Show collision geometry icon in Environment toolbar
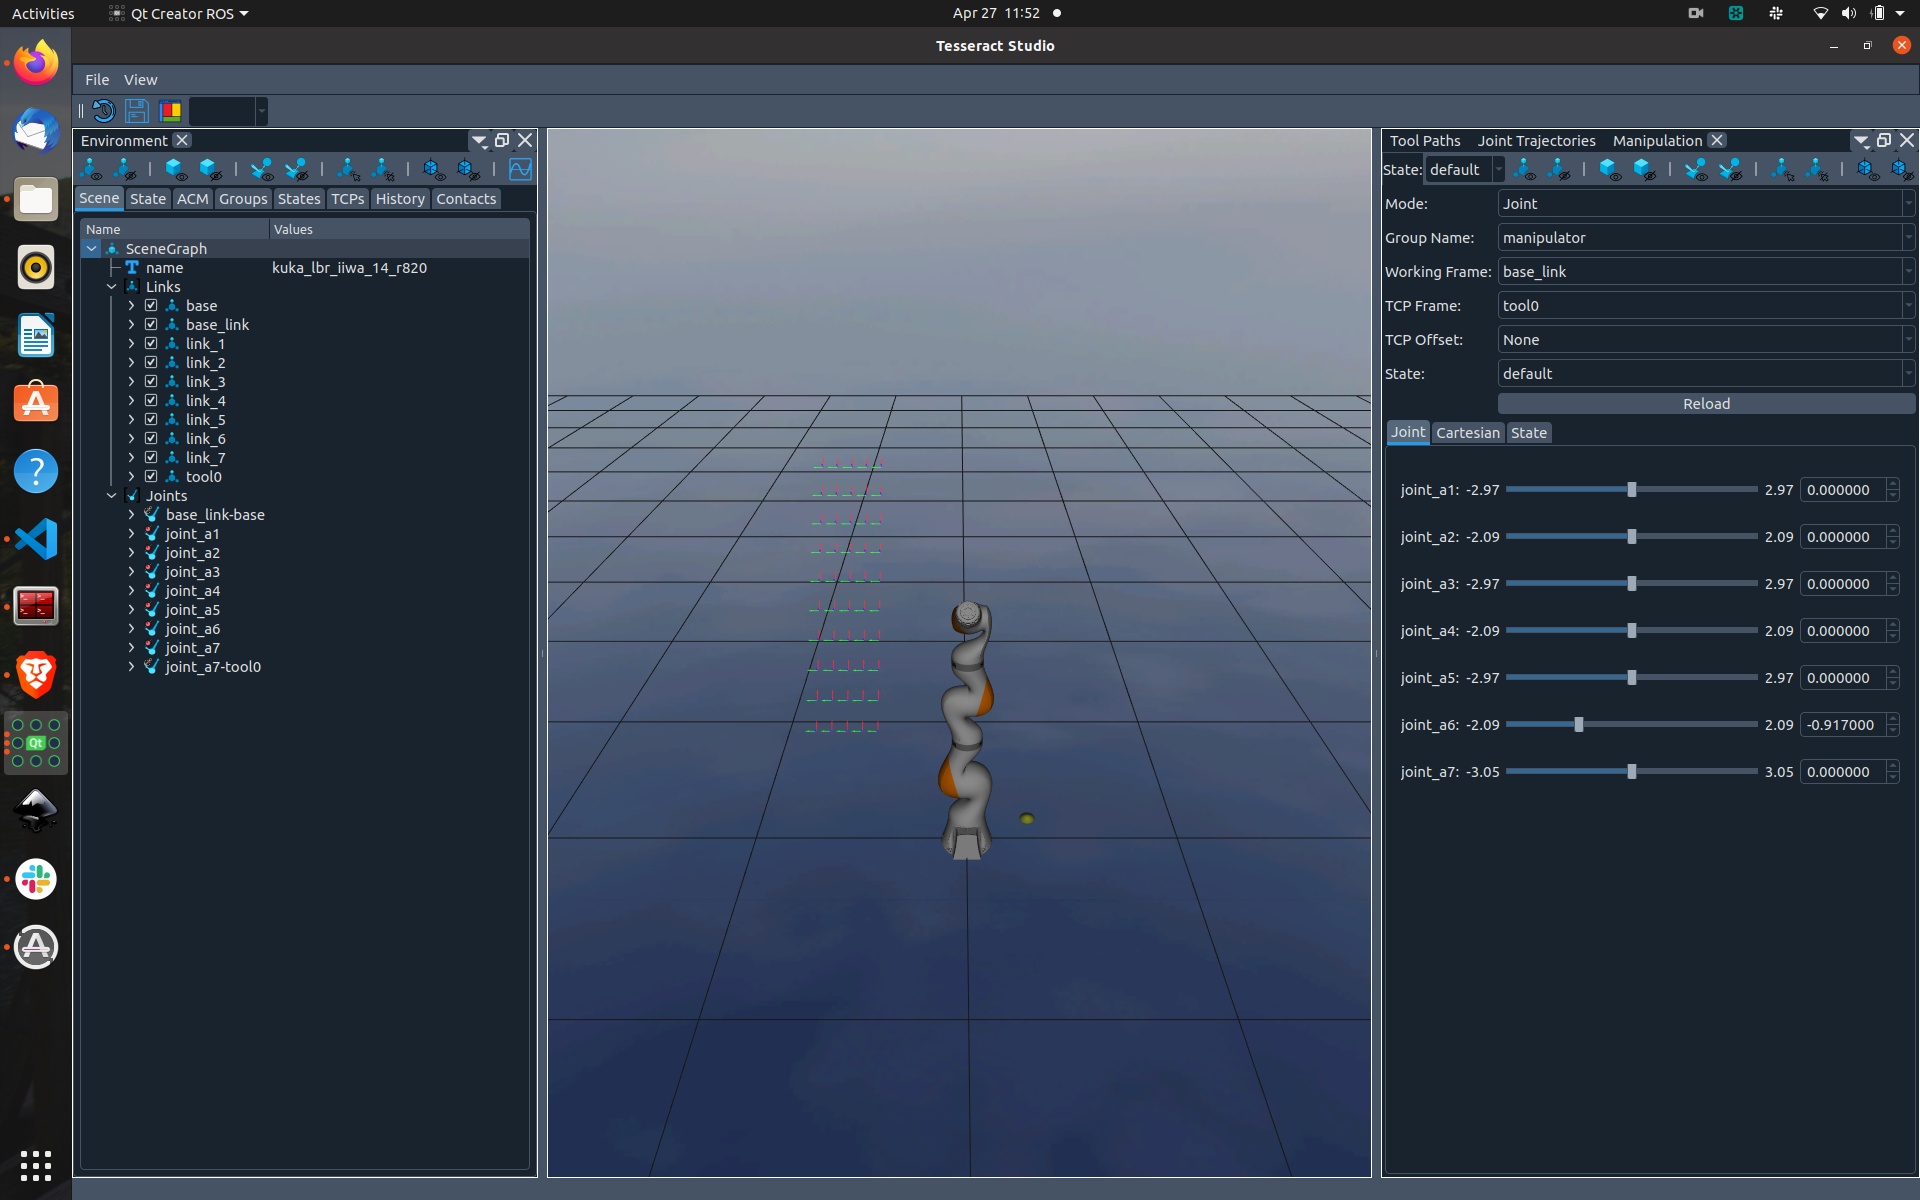This screenshot has width=1920, height=1200. (262, 169)
